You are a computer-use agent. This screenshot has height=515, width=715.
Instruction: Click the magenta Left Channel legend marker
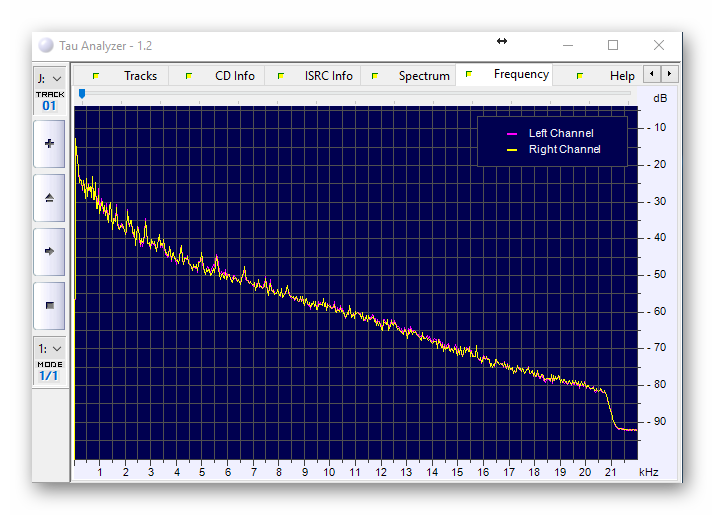512,134
